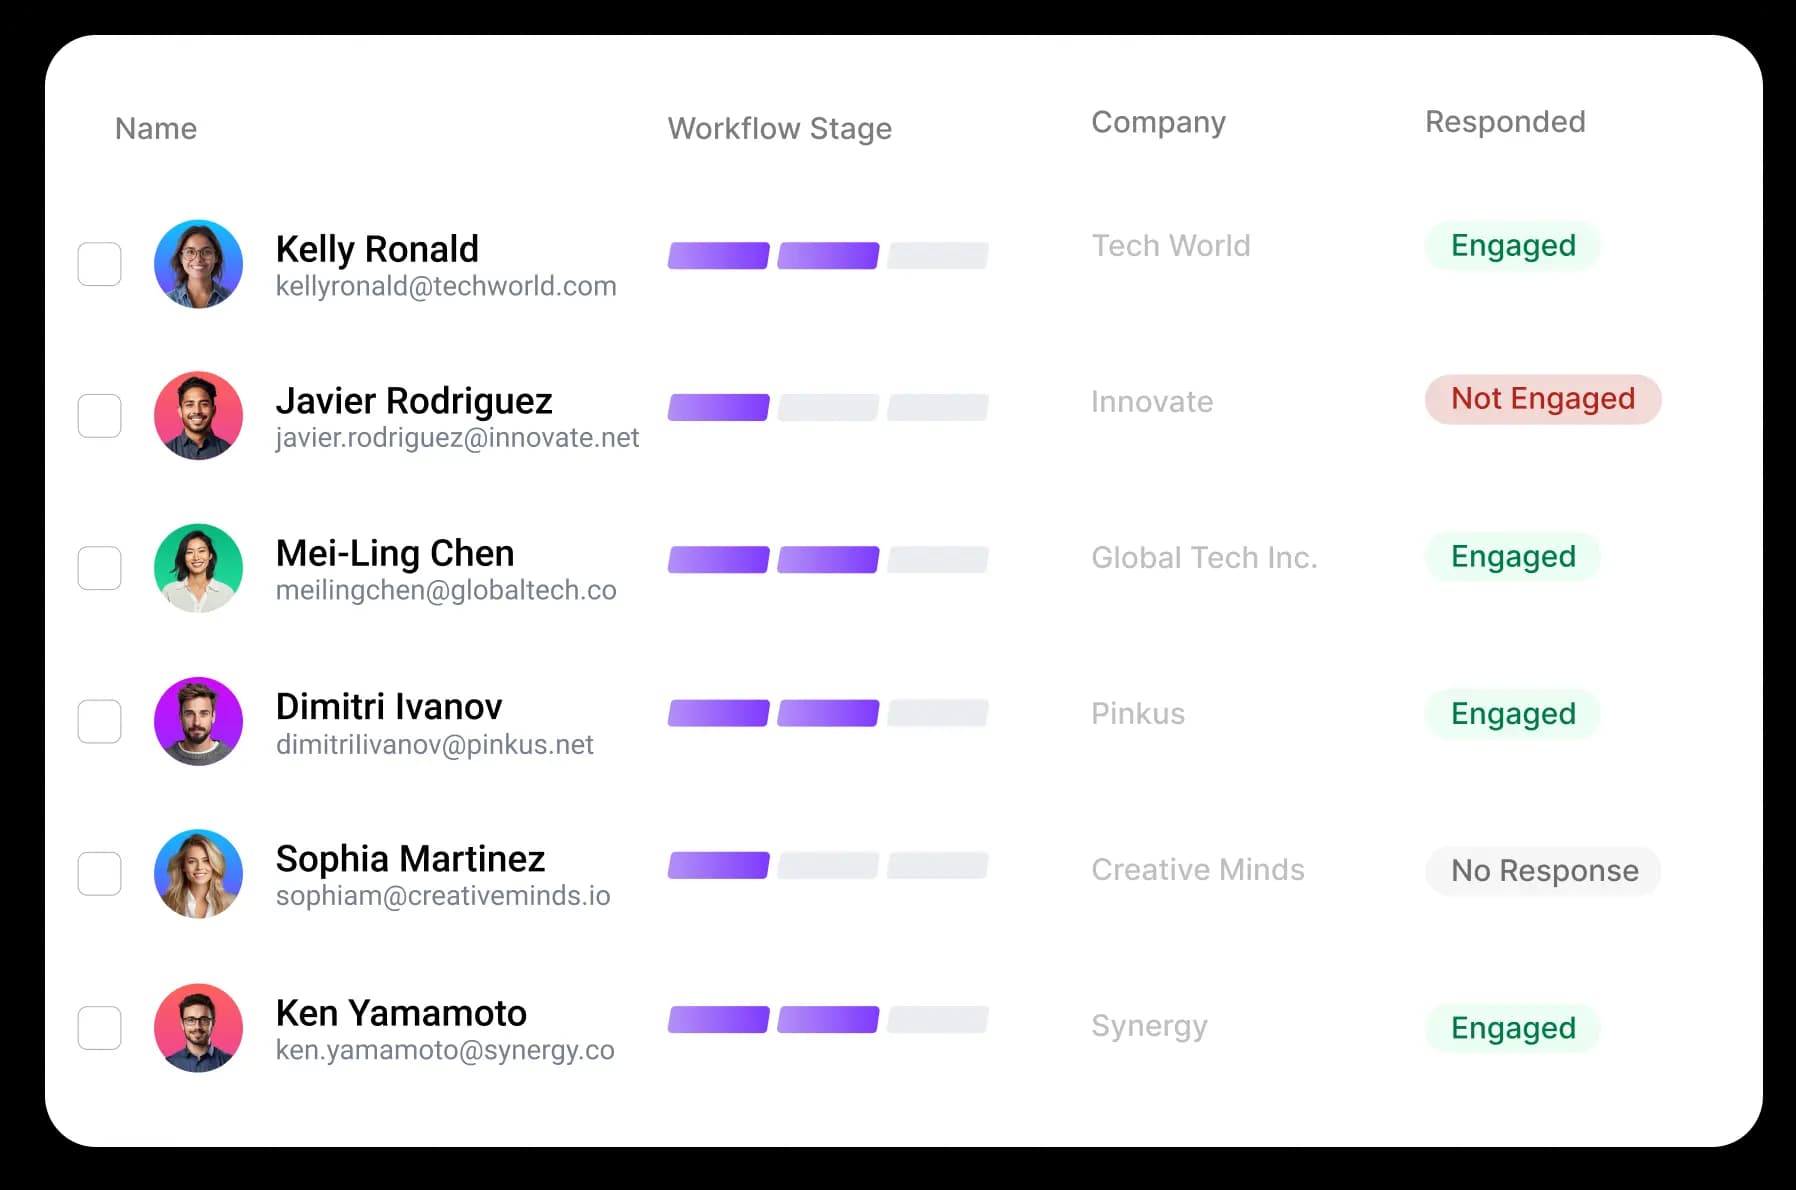The width and height of the screenshot is (1796, 1190).
Task: Click the Workflow Stage column header
Action: click(x=779, y=128)
